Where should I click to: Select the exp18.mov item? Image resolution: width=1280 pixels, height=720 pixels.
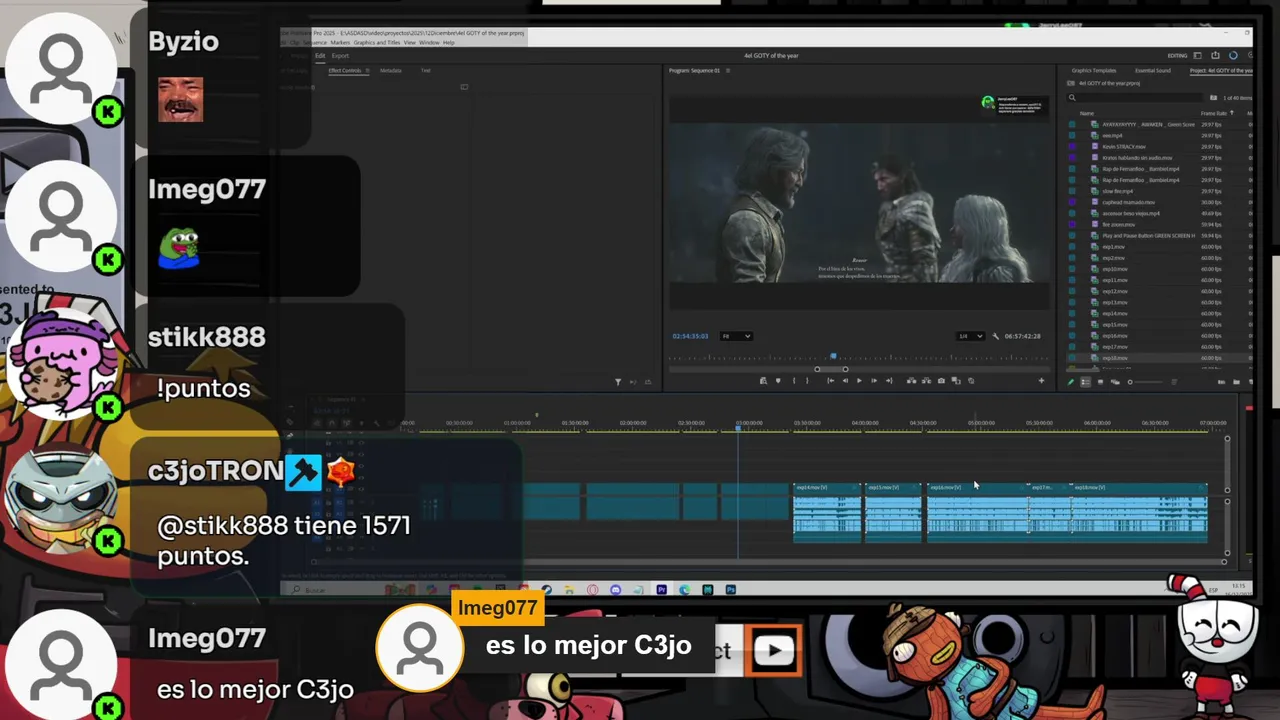coord(1115,358)
